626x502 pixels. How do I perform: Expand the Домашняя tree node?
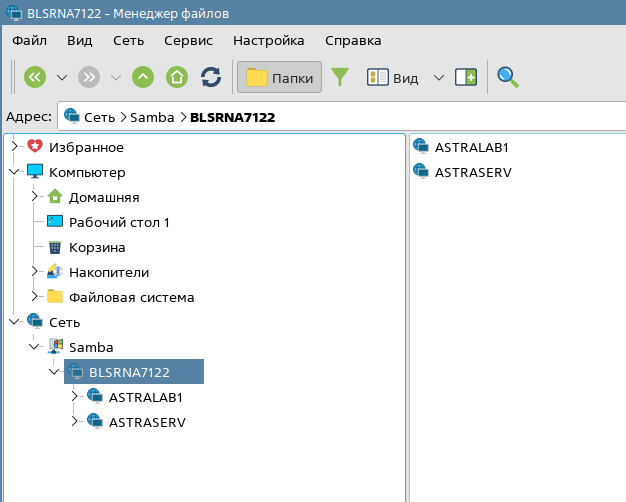coord(34,196)
